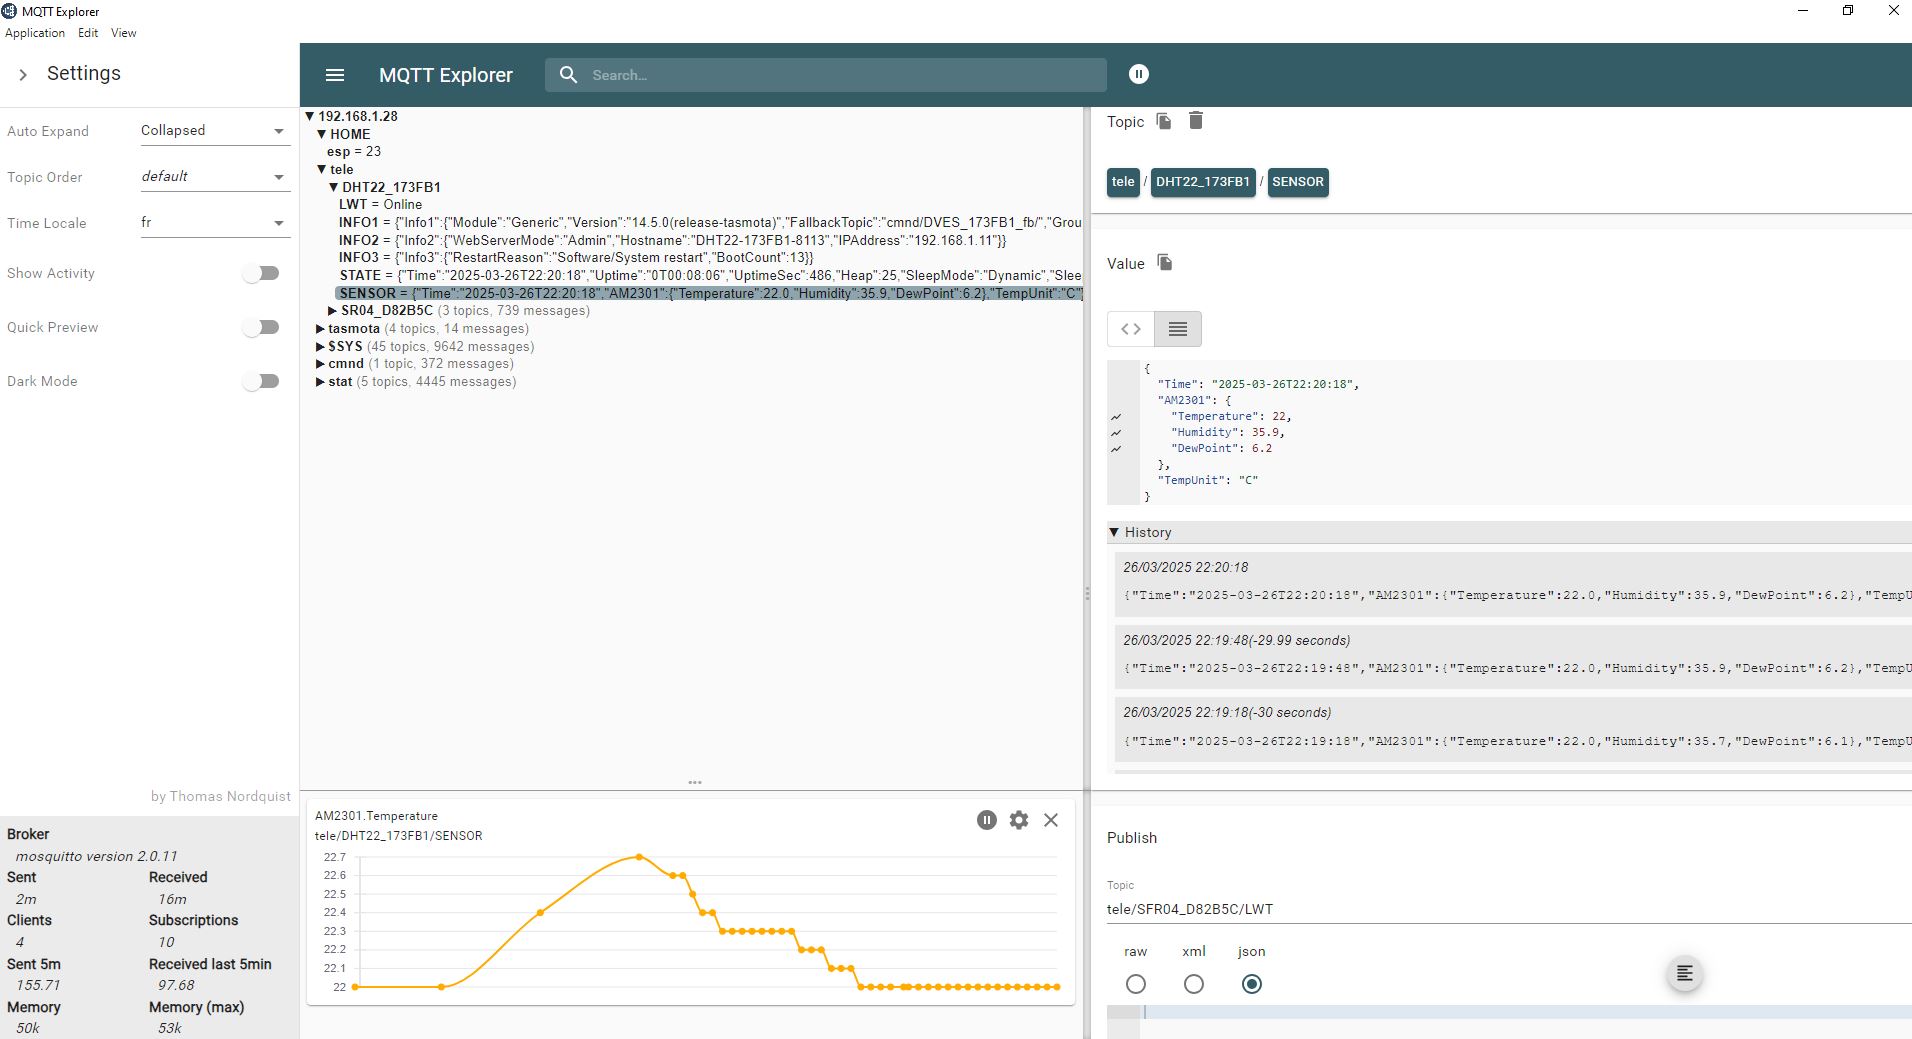The height and width of the screenshot is (1039, 1912).
Task: Select the INFO1 topic row
Action: coord(710,222)
